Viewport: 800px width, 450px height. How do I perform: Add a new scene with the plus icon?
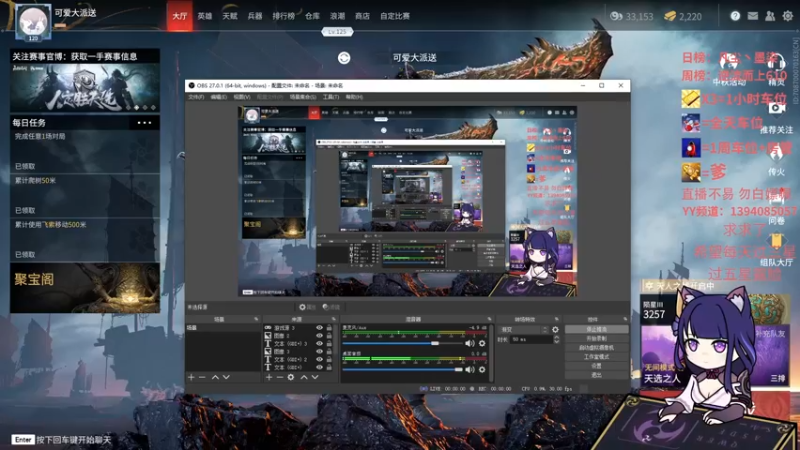point(191,377)
